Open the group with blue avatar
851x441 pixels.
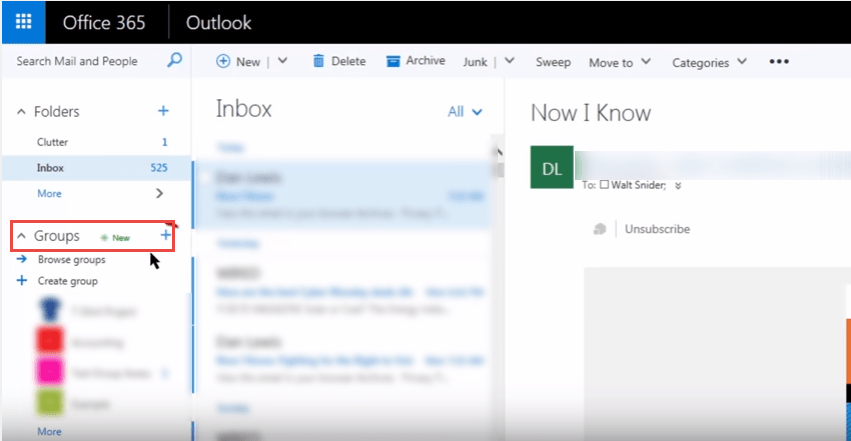[50, 310]
